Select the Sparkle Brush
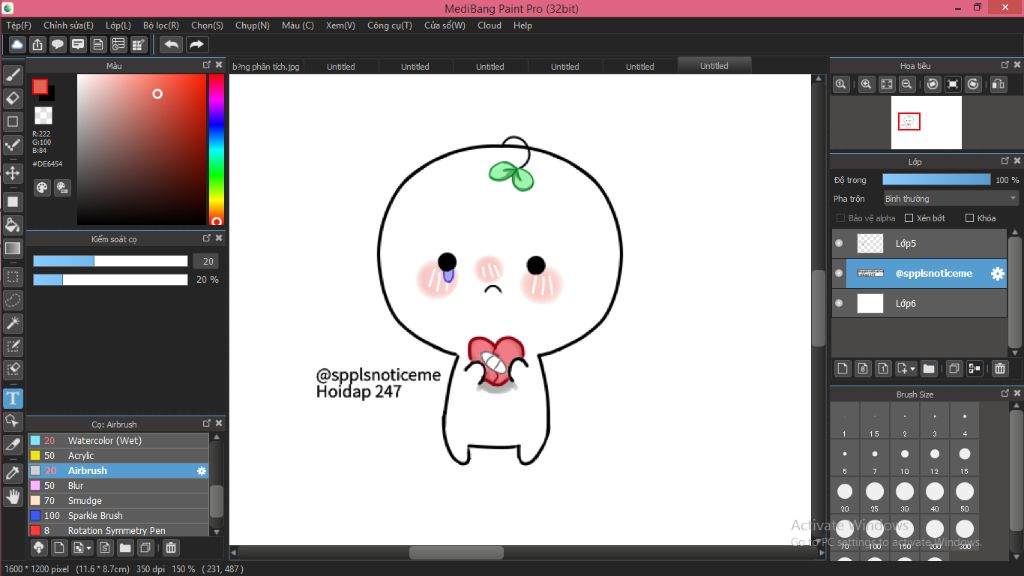Viewport: 1024px width, 576px height. [x=118, y=515]
